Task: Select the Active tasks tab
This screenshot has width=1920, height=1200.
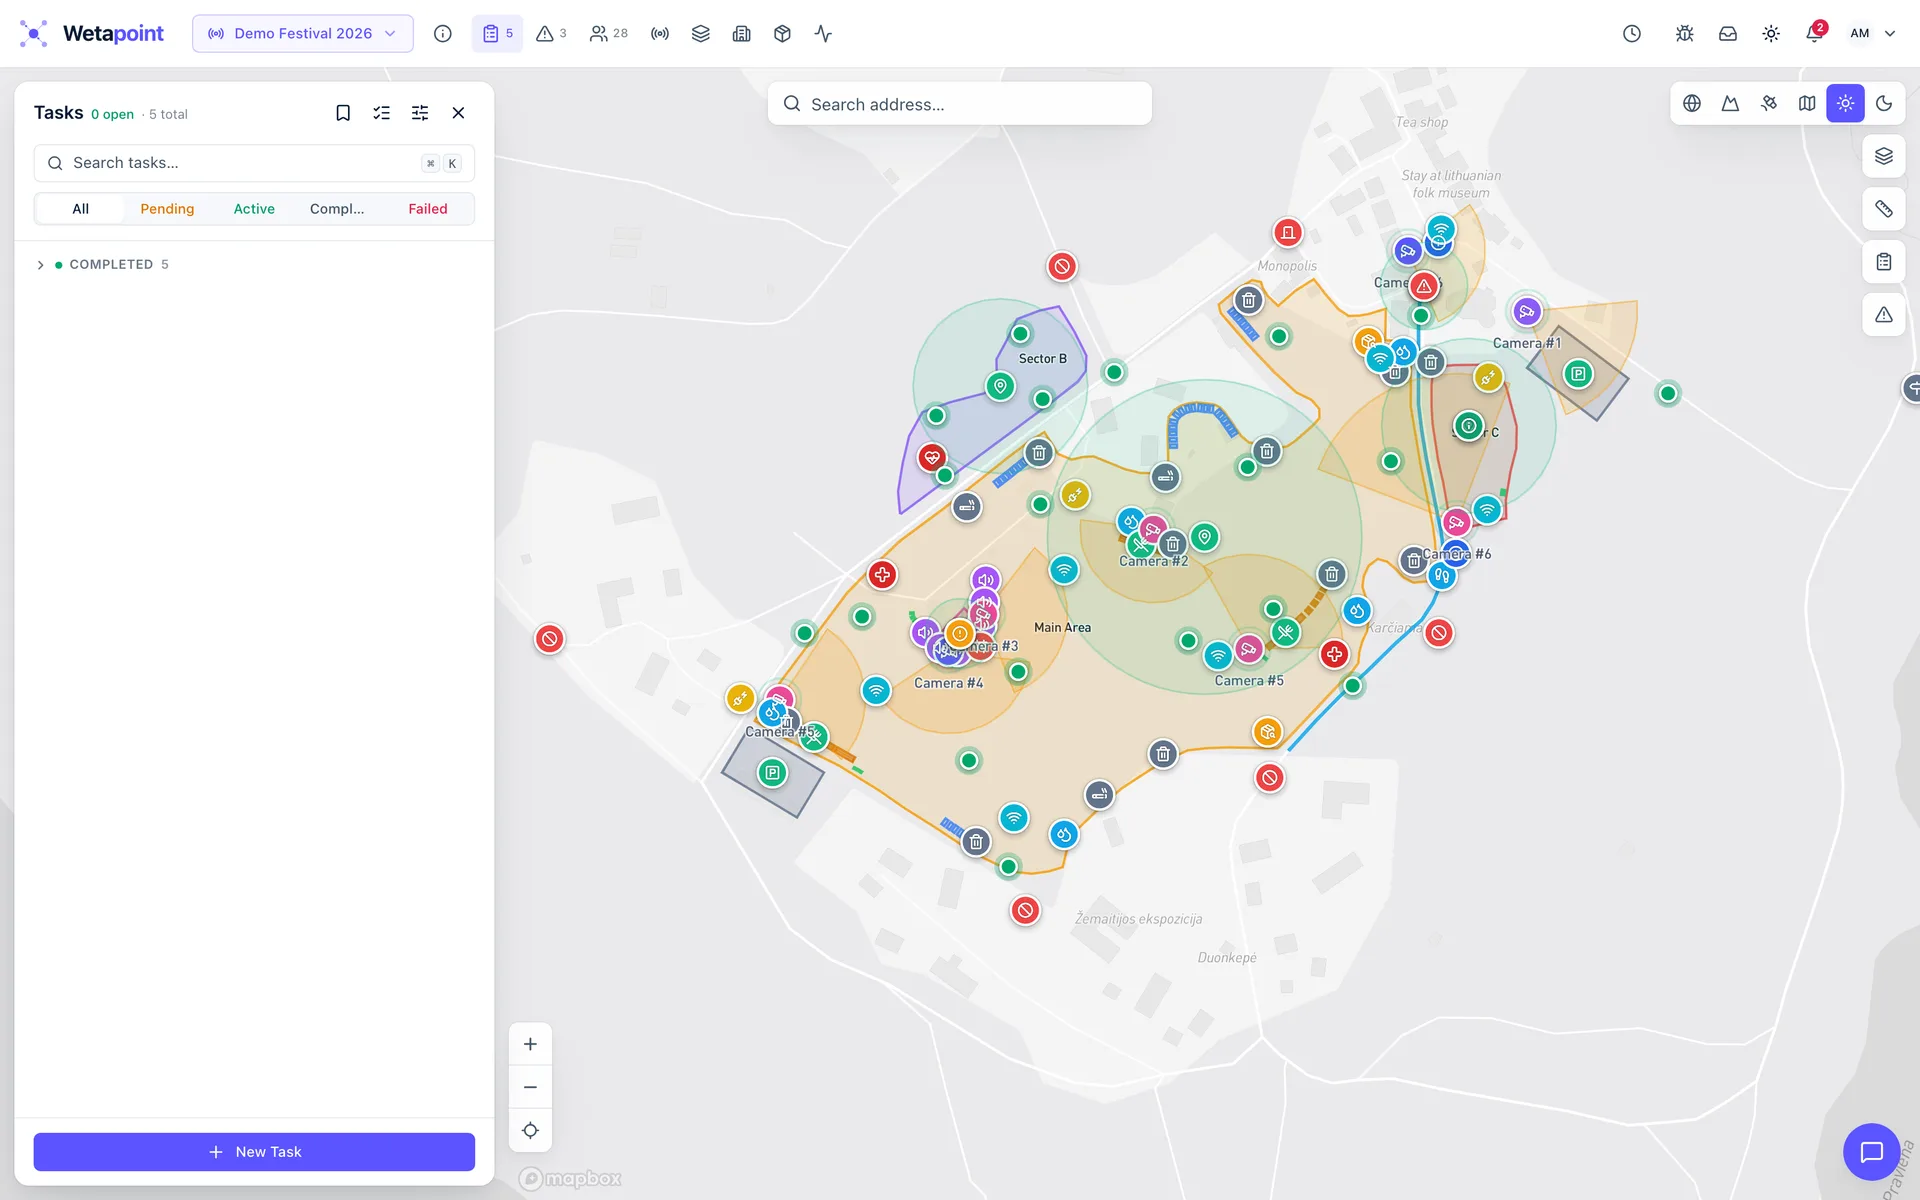Action: point(254,209)
